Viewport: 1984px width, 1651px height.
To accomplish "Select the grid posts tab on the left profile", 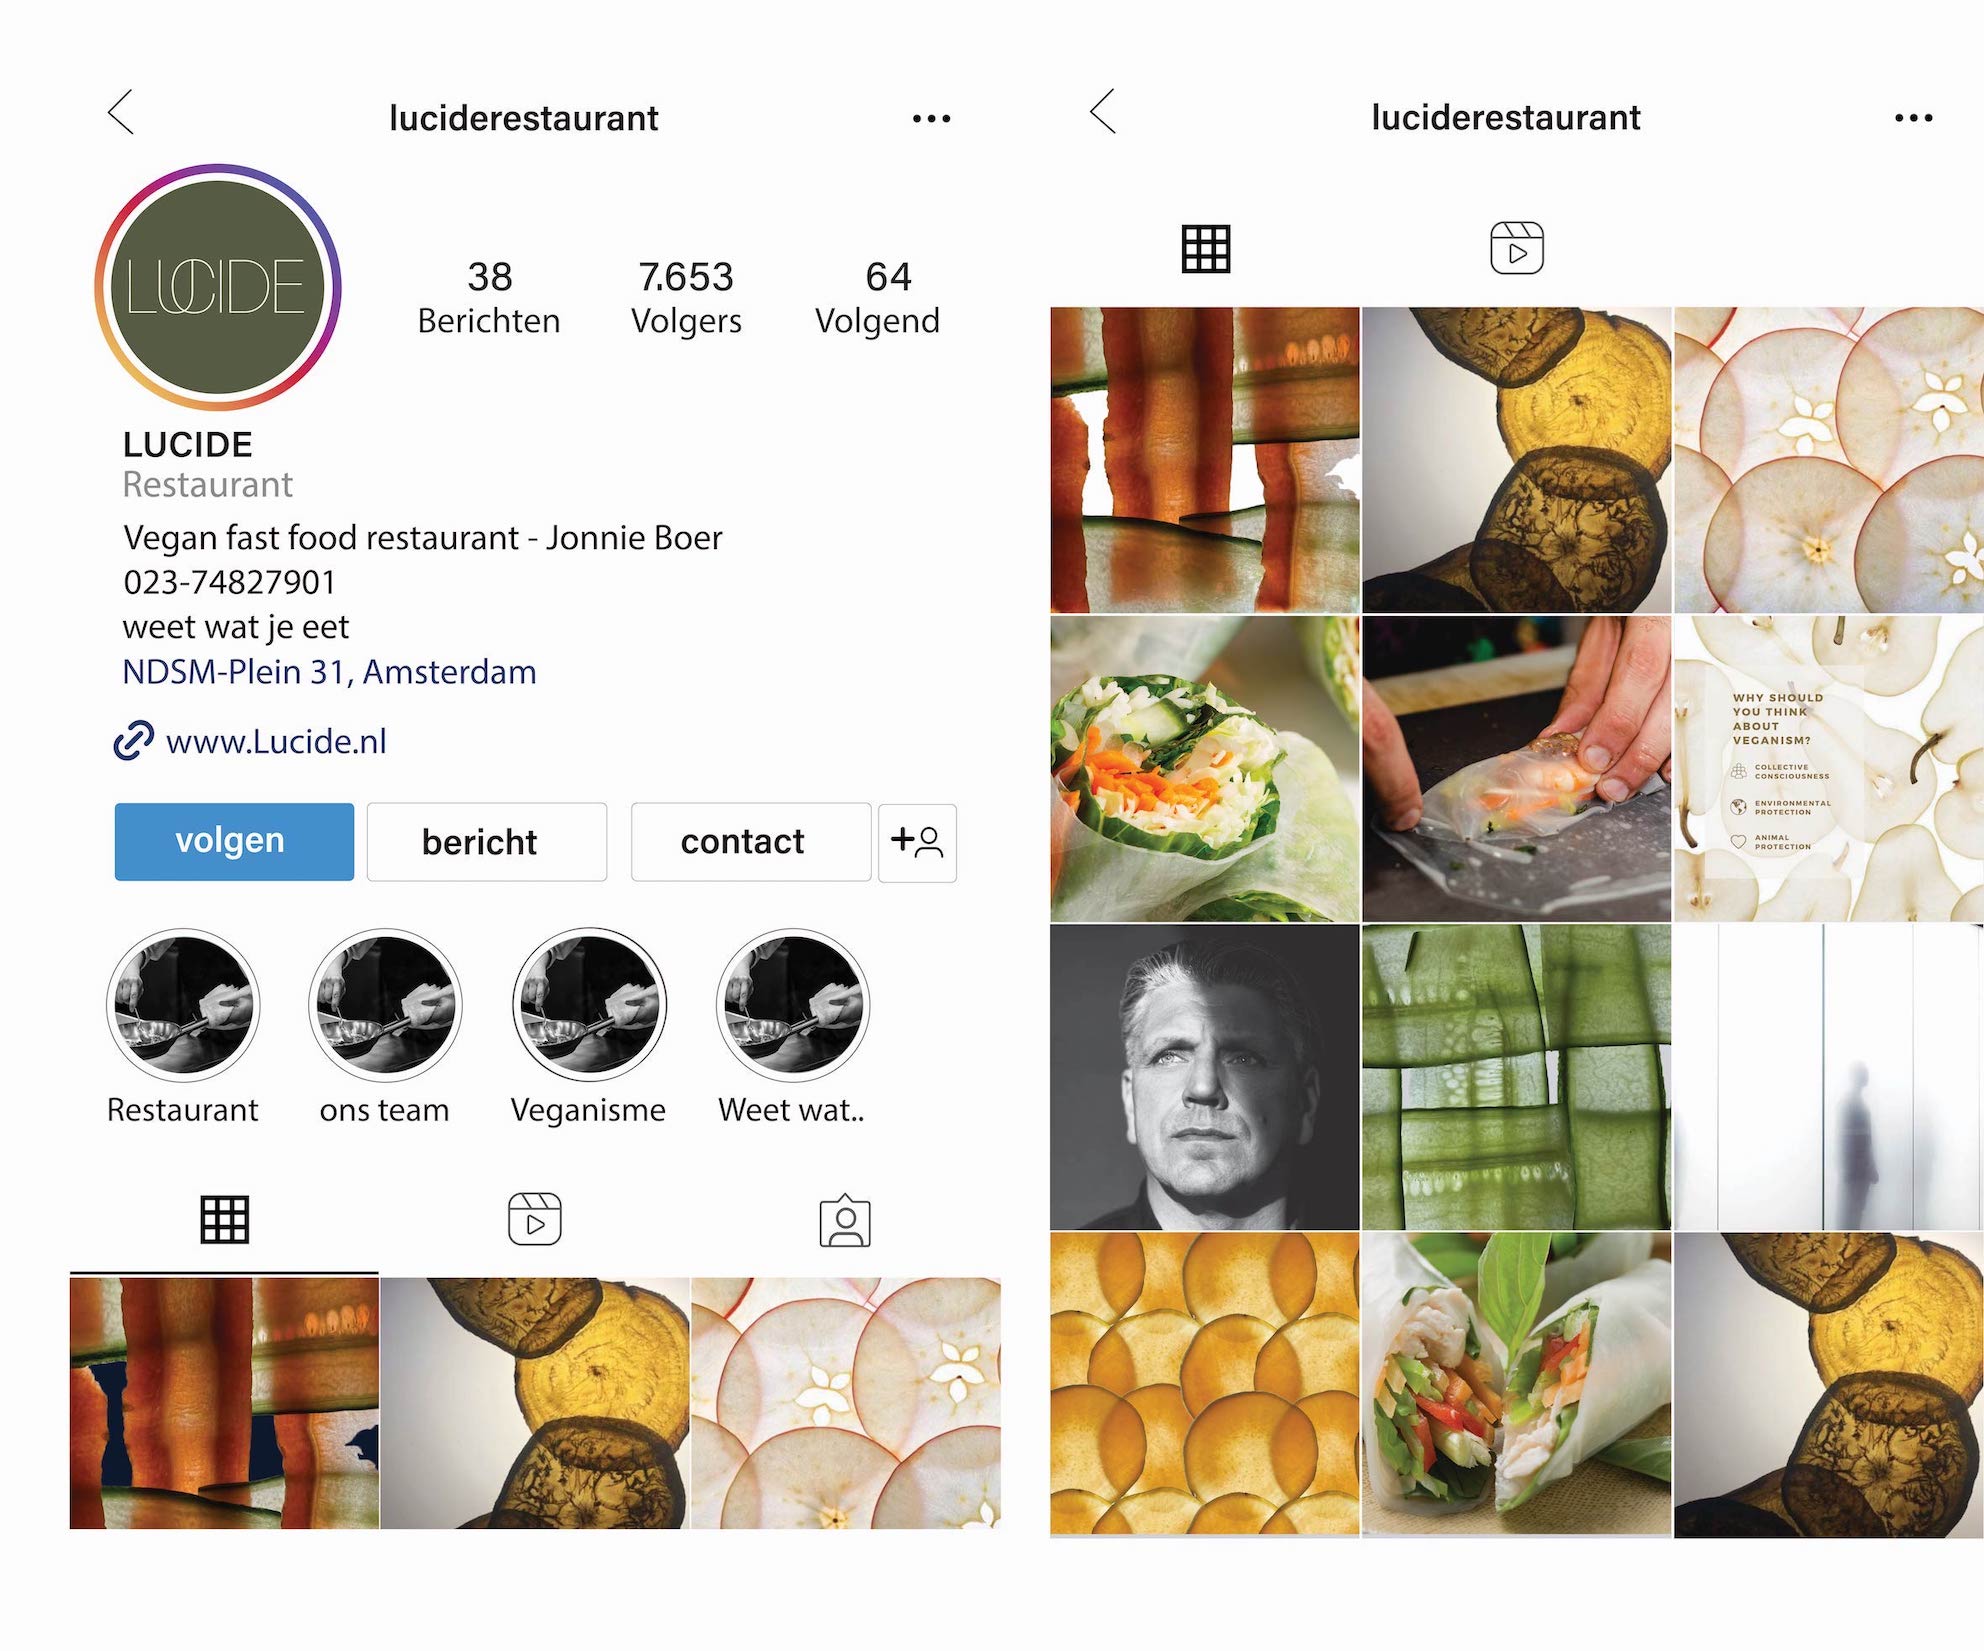I will click(x=225, y=1219).
